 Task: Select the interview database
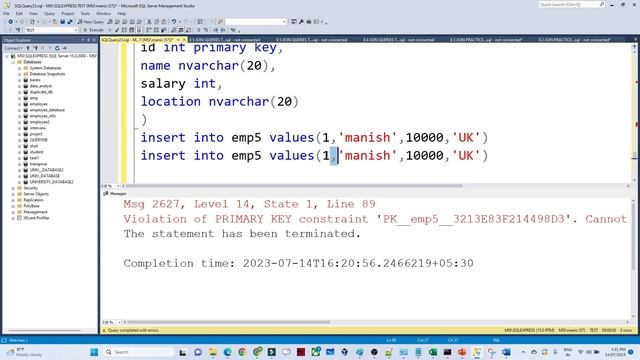[x=38, y=128]
